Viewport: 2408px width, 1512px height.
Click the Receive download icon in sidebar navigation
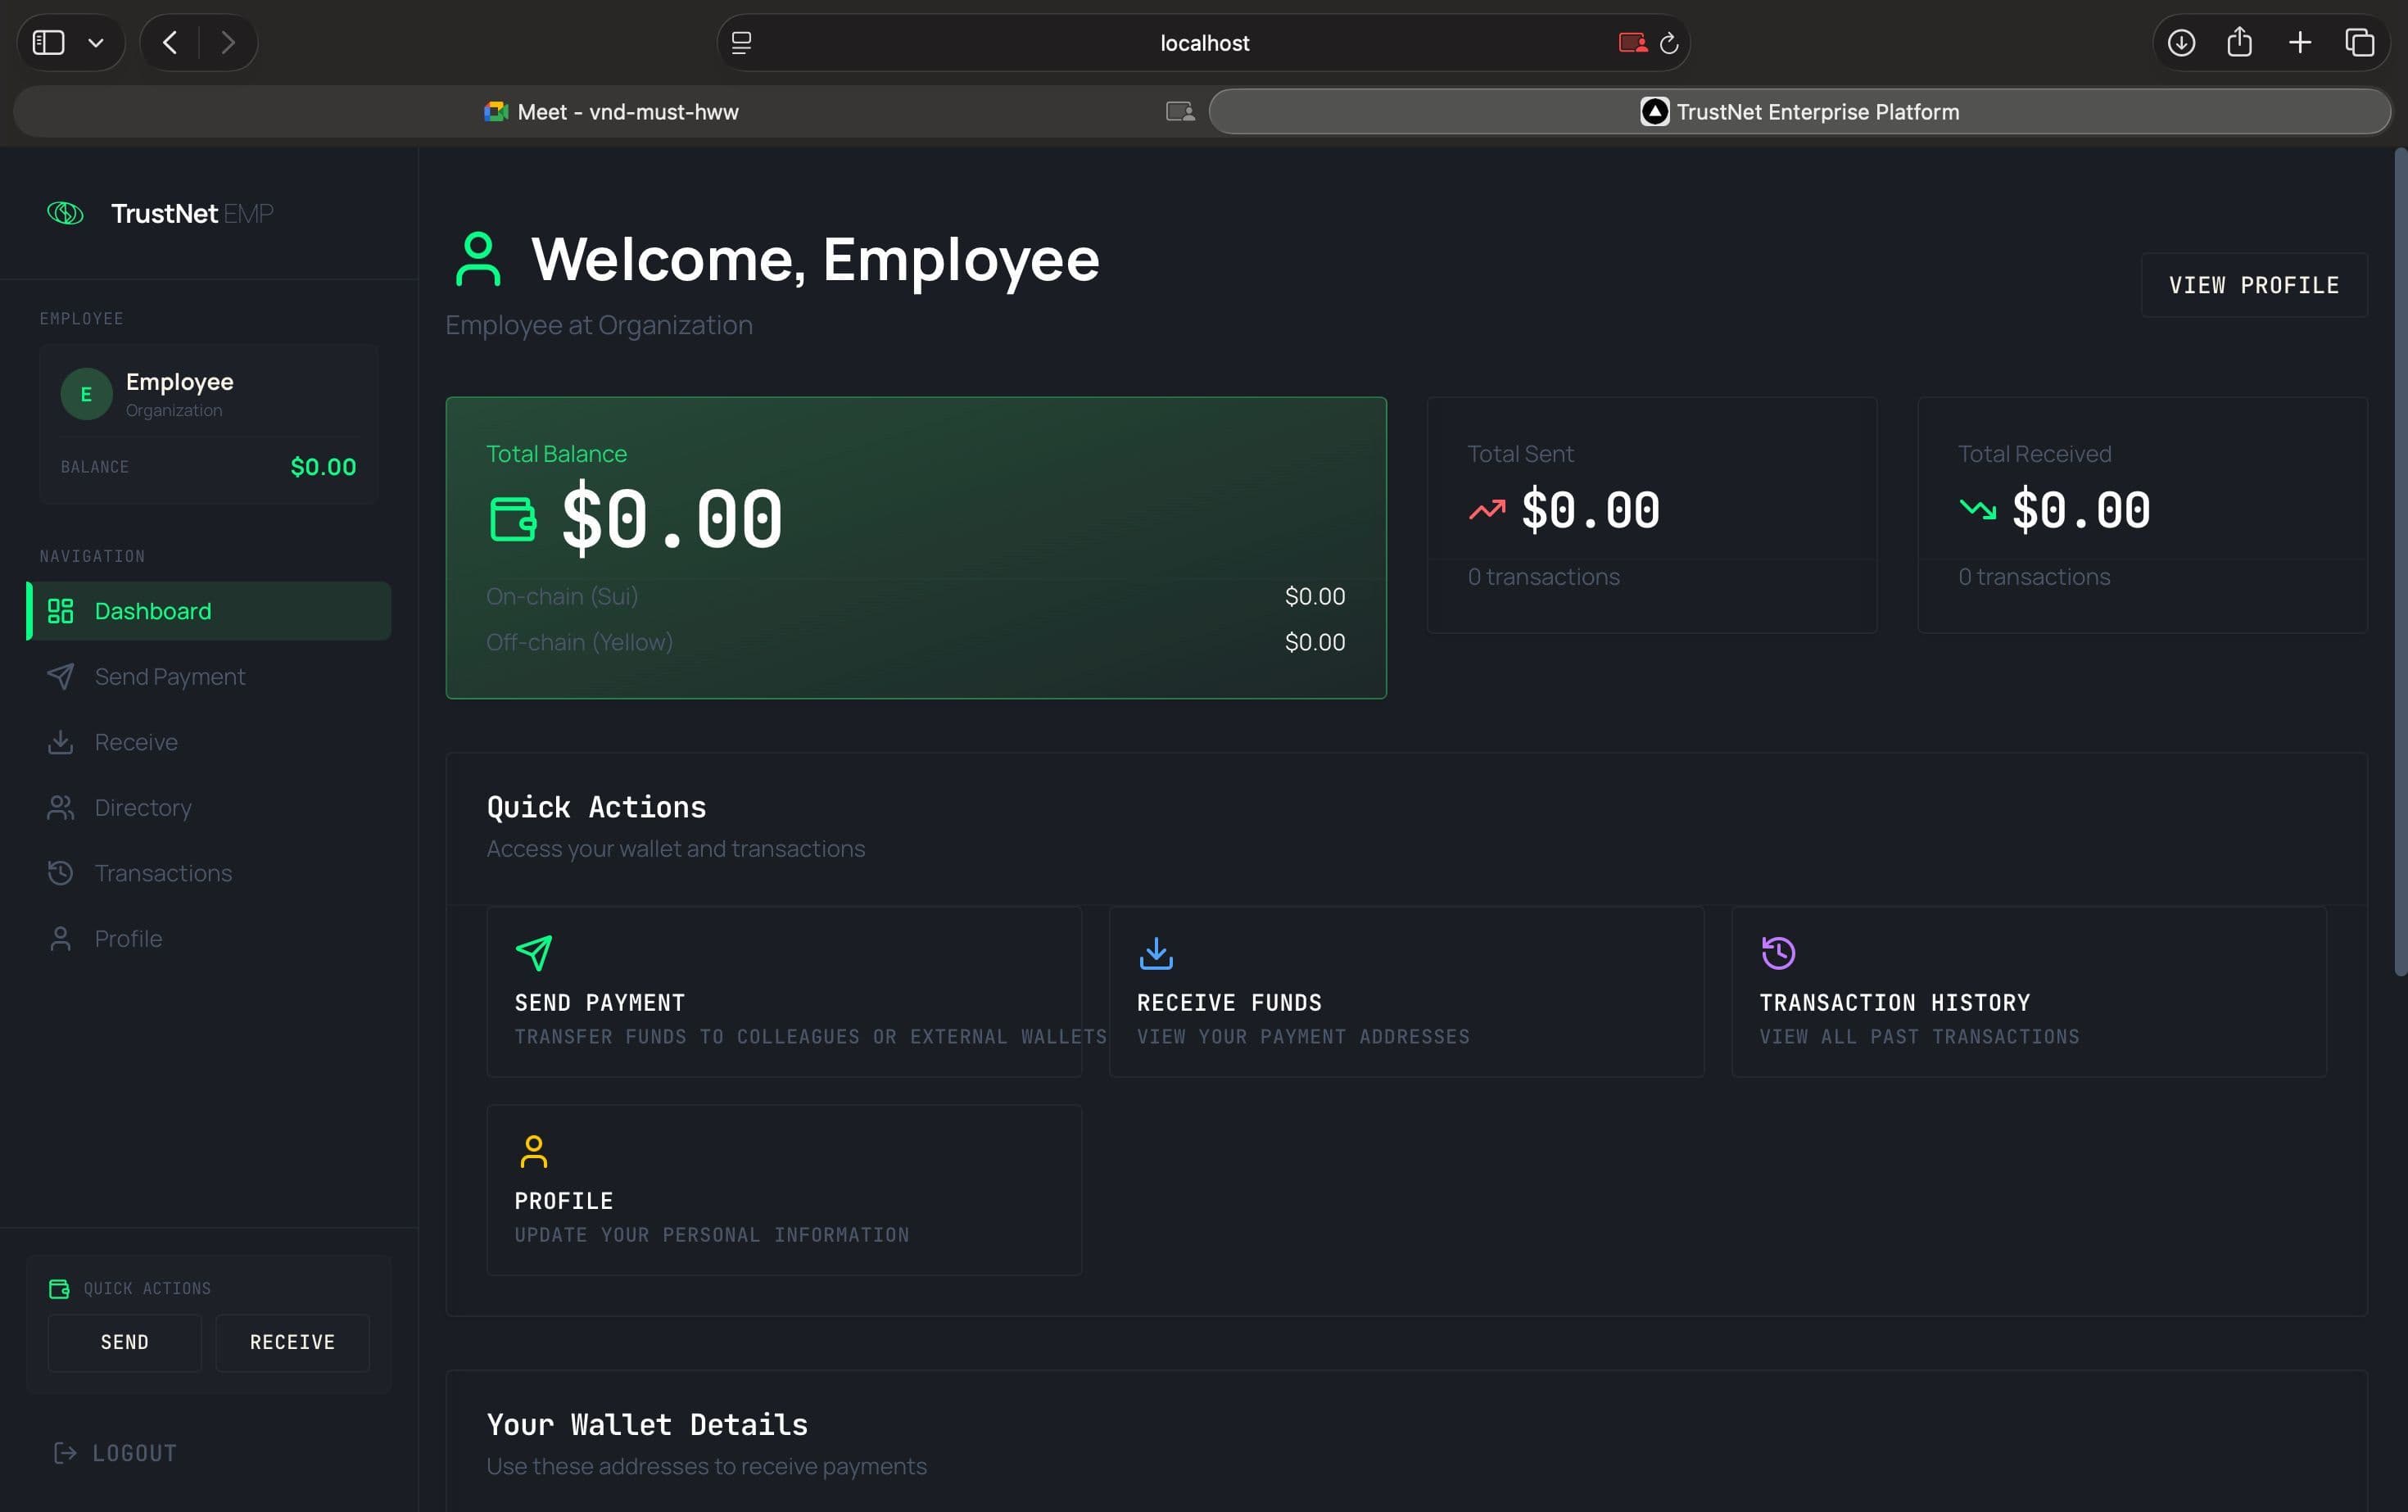point(61,742)
